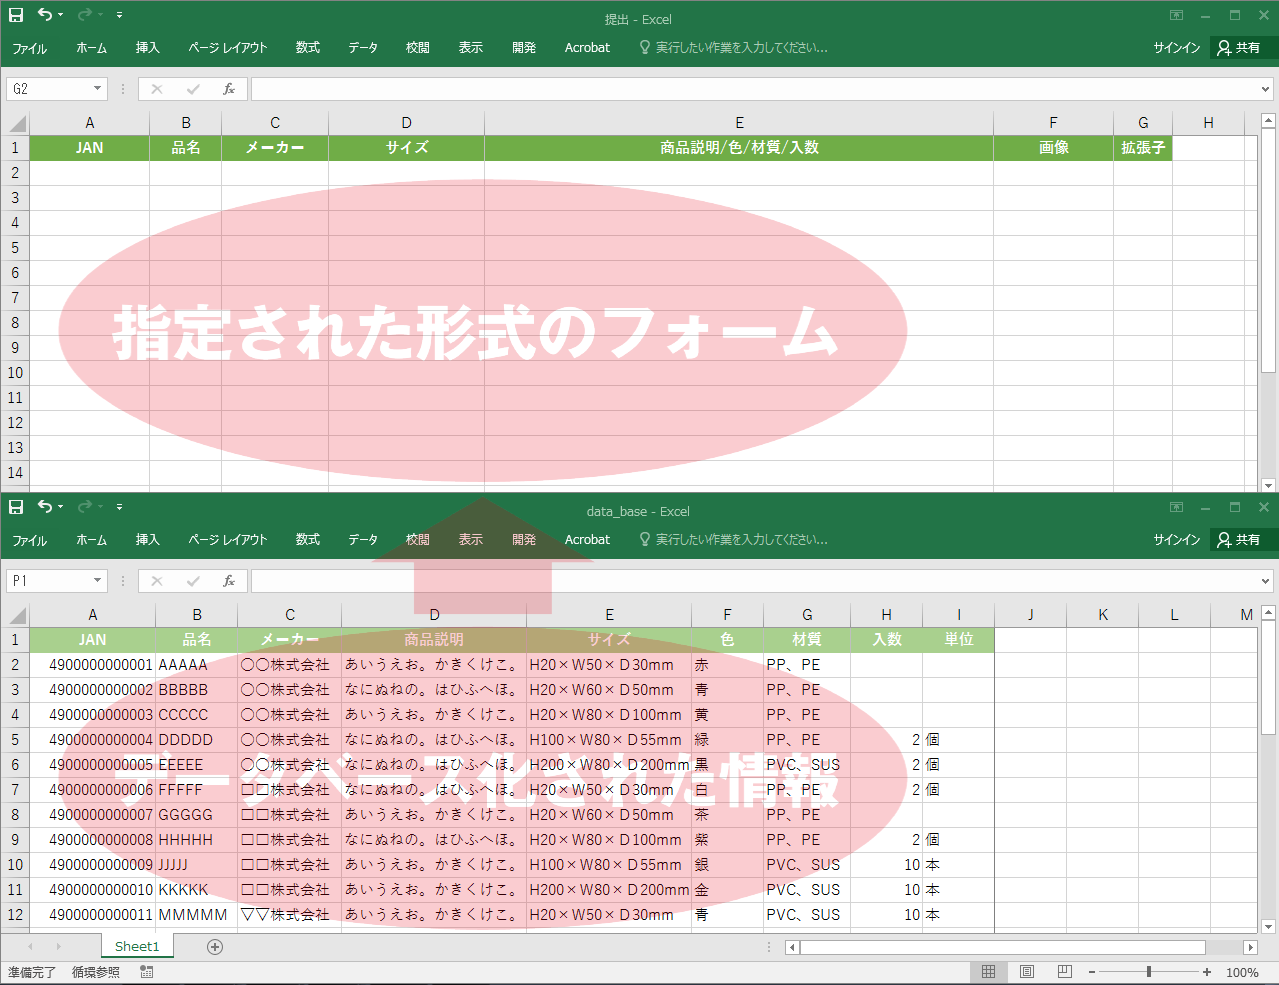Click the macro recording icon in the status bar
Screen dimensions: 1279x985
tap(147, 972)
